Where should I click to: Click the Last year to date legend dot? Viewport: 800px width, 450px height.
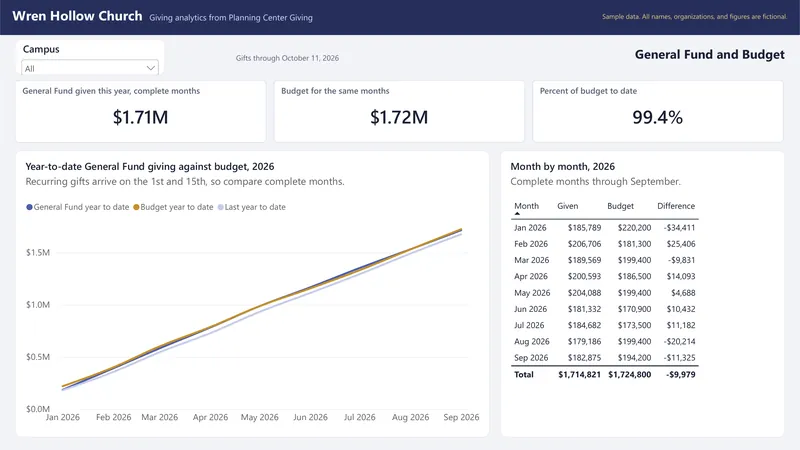[220, 207]
